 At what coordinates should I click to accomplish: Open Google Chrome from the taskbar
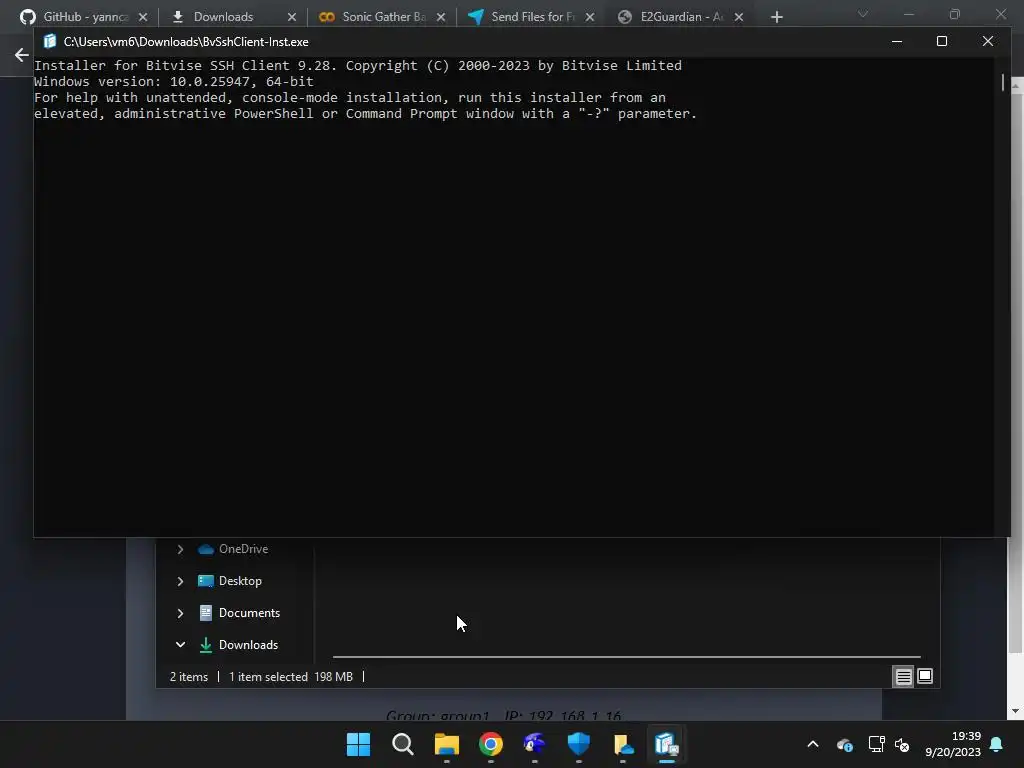click(490, 744)
